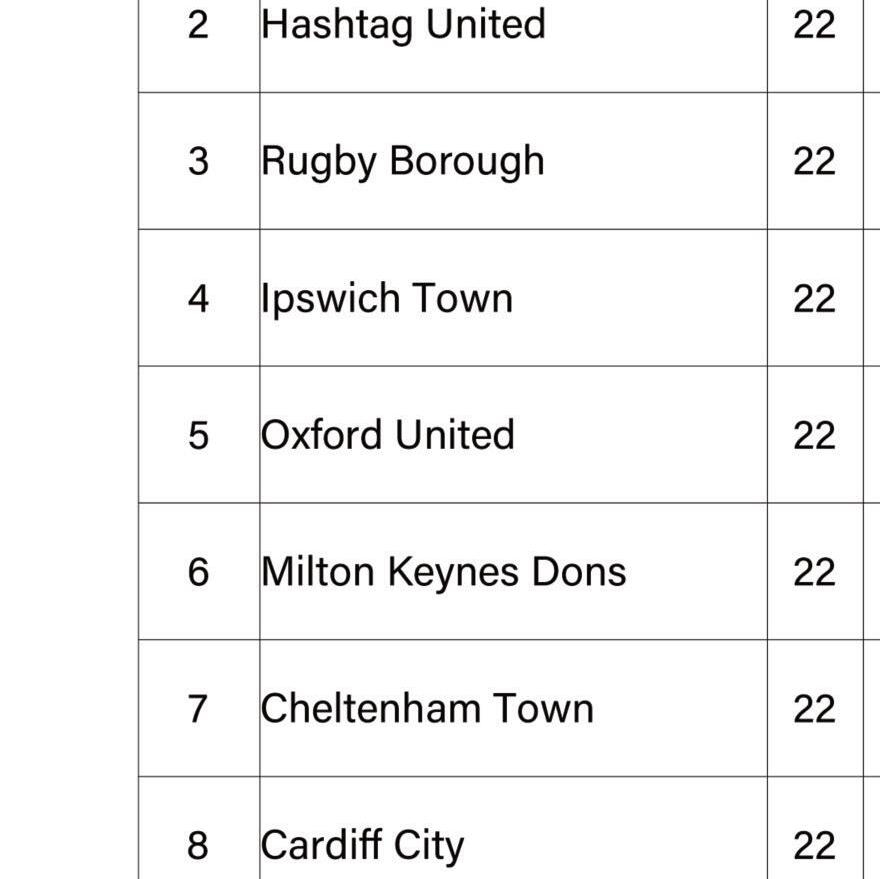Viewport: 880px width, 879px height.
Task: Select the position number 3 cell
Action: pos(199,162)
